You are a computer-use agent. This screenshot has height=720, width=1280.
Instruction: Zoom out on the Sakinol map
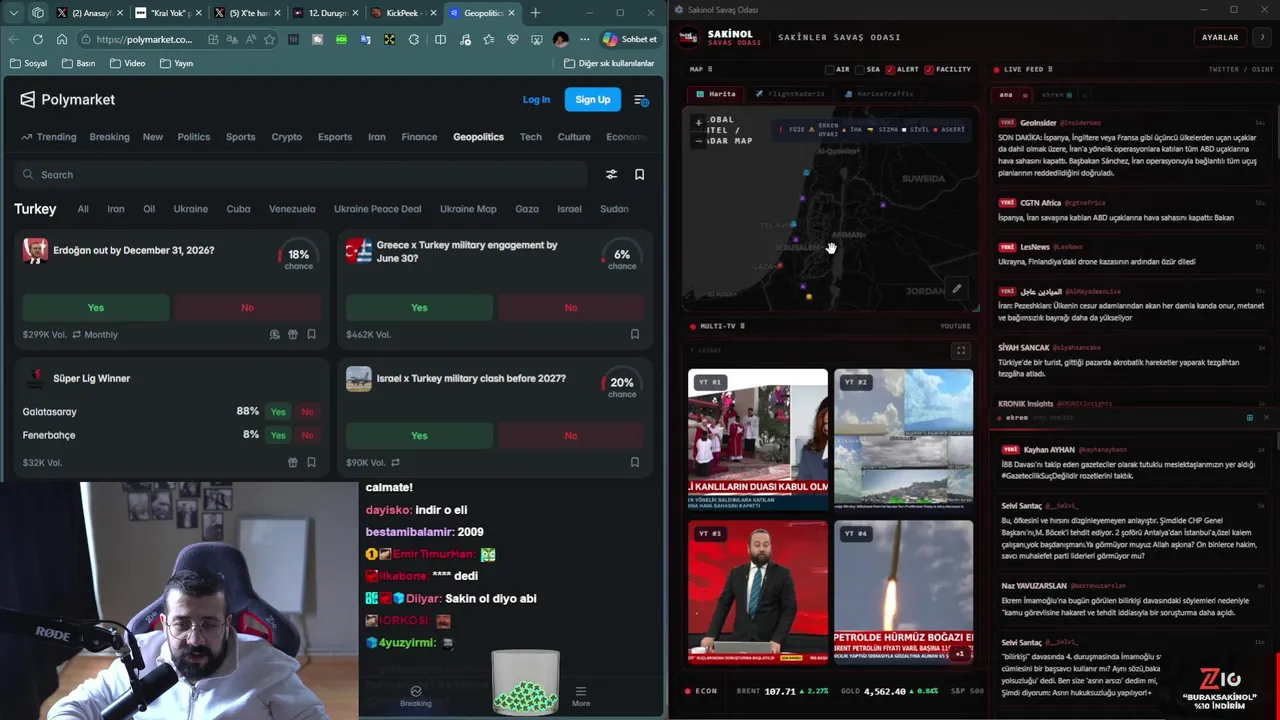698,141
